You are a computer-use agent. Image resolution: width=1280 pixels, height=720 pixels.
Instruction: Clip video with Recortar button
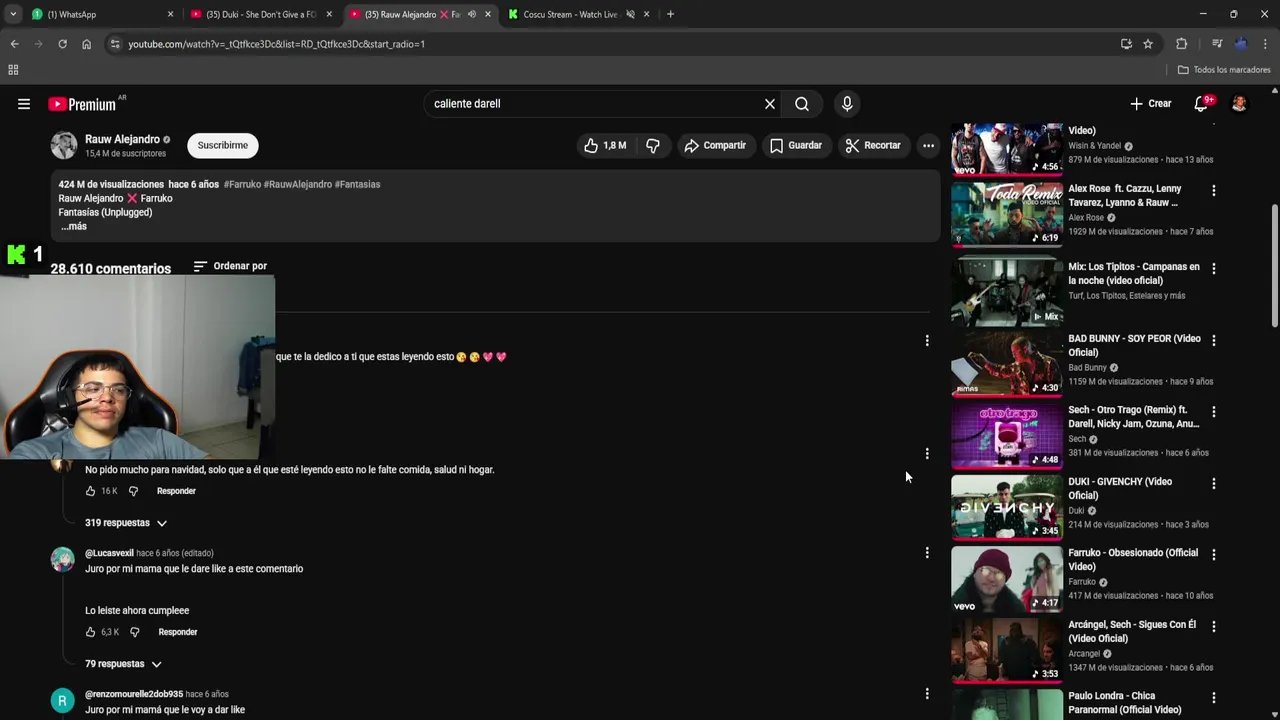pos(873,145)
